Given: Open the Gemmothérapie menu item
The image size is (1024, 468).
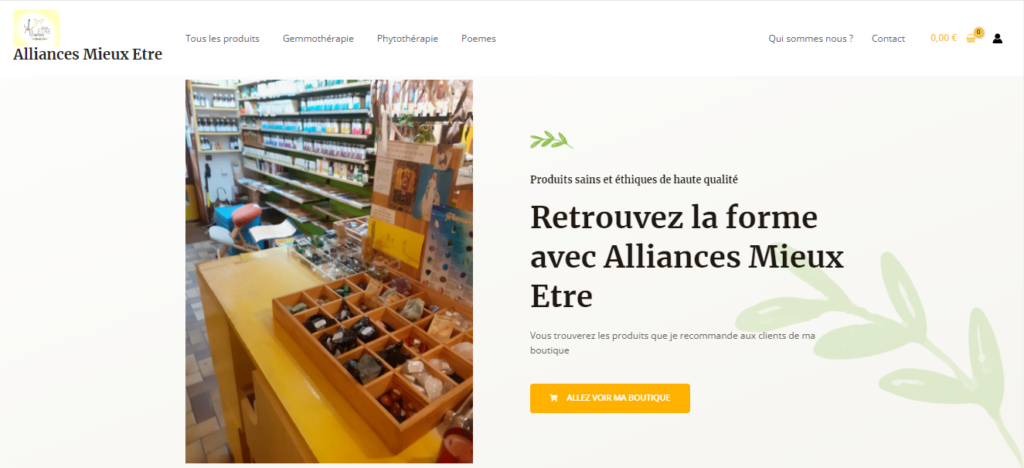Looking at the screenshot, I should [x=318, y=39].
